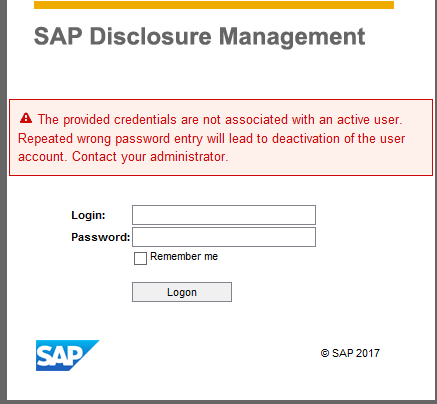
Task: Click the © SAP 2017 copyright text
Action: click(x=350, y=353)
